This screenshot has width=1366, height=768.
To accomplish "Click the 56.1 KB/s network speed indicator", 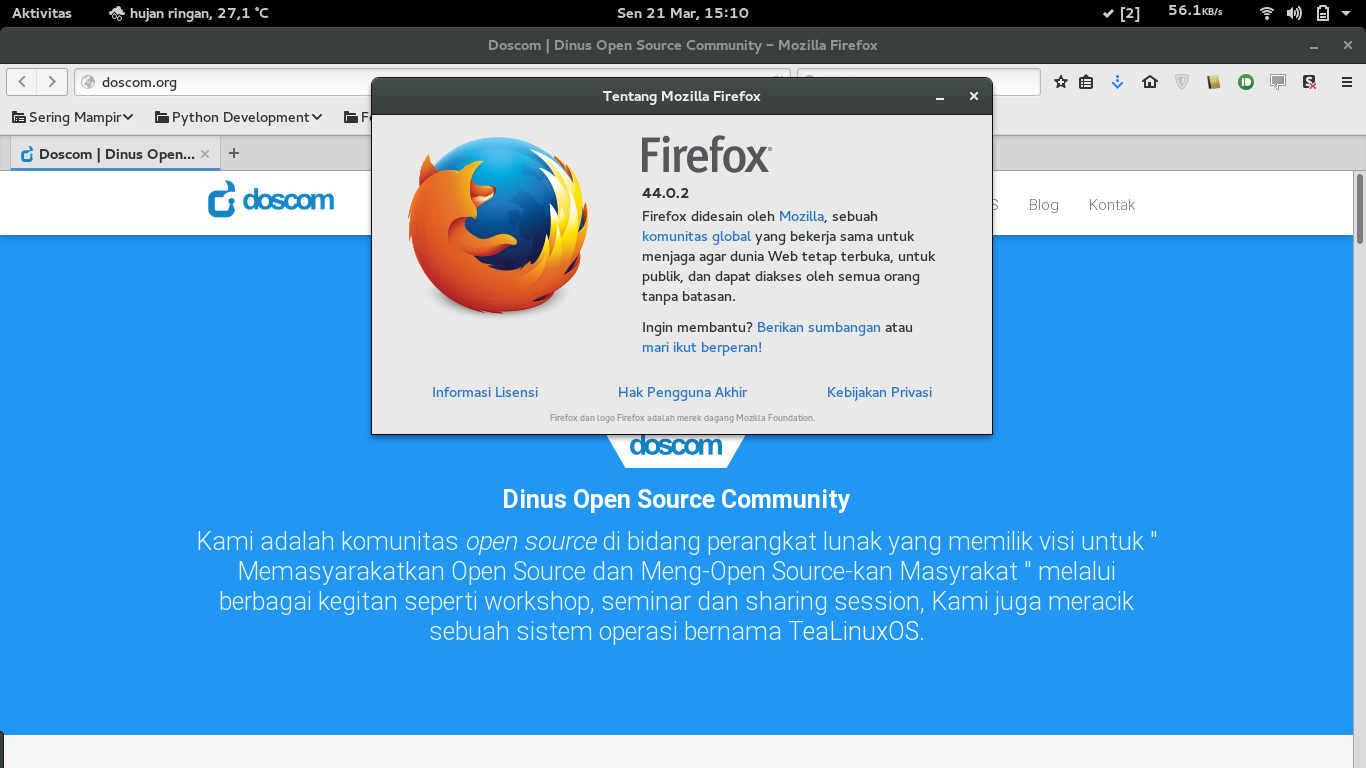I will tap(1195, 11).
